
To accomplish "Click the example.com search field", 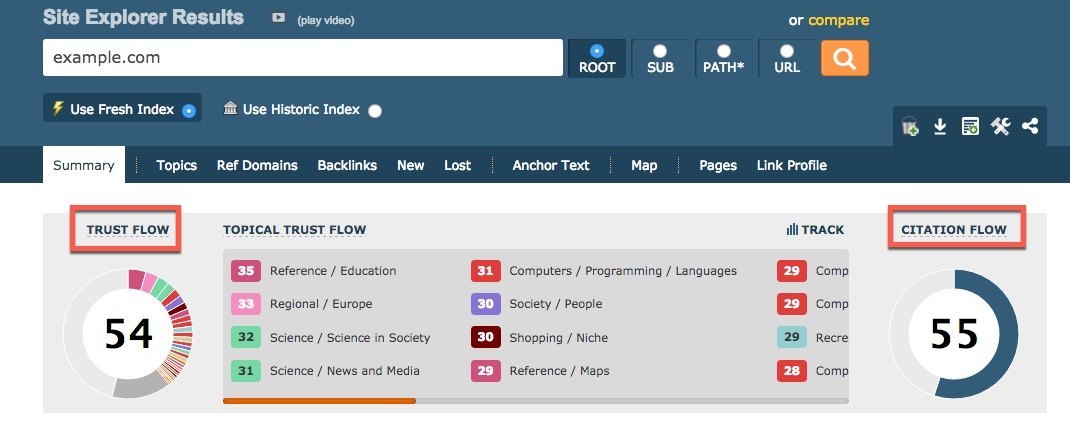I will point(302,58).
